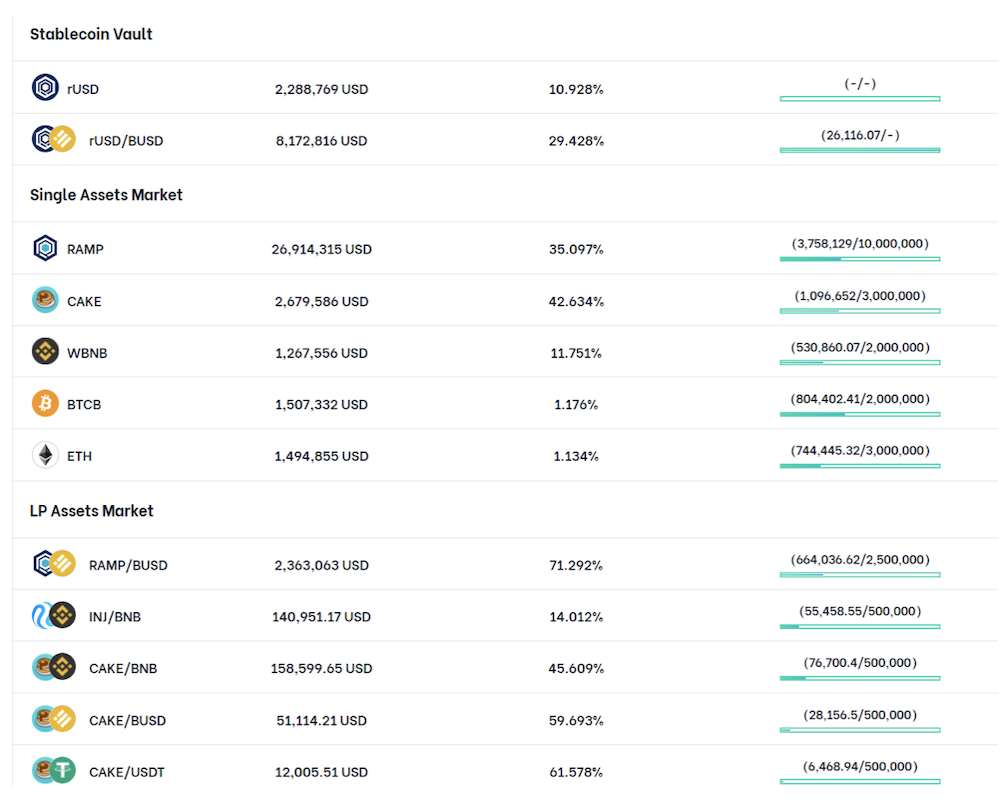Click the BTCB asset name
The height and width of the screenshot is (801, 1000).
[84, 405]
